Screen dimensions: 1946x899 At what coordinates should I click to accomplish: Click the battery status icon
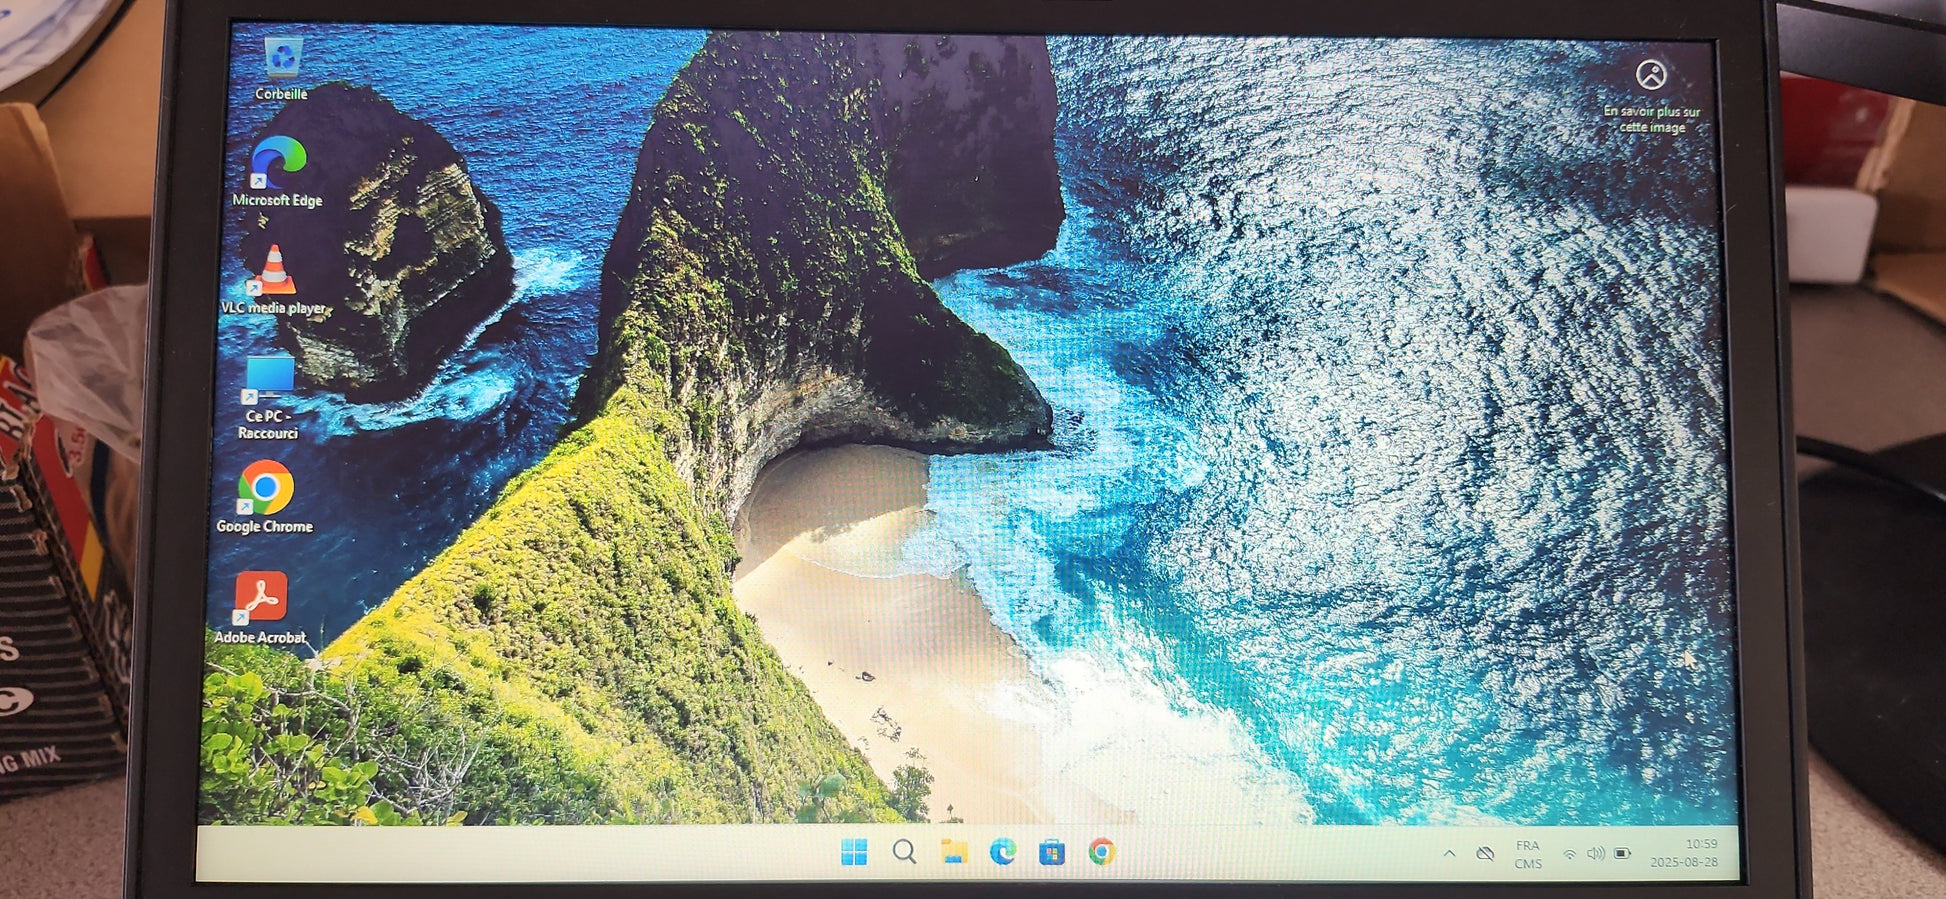click(x=1622, y=854)
